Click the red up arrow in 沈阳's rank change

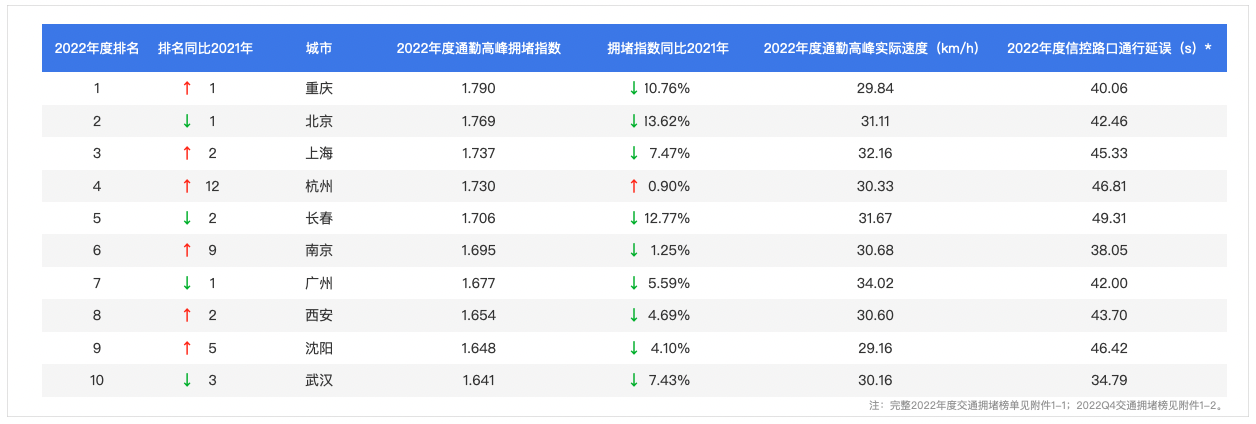[187, 348]
